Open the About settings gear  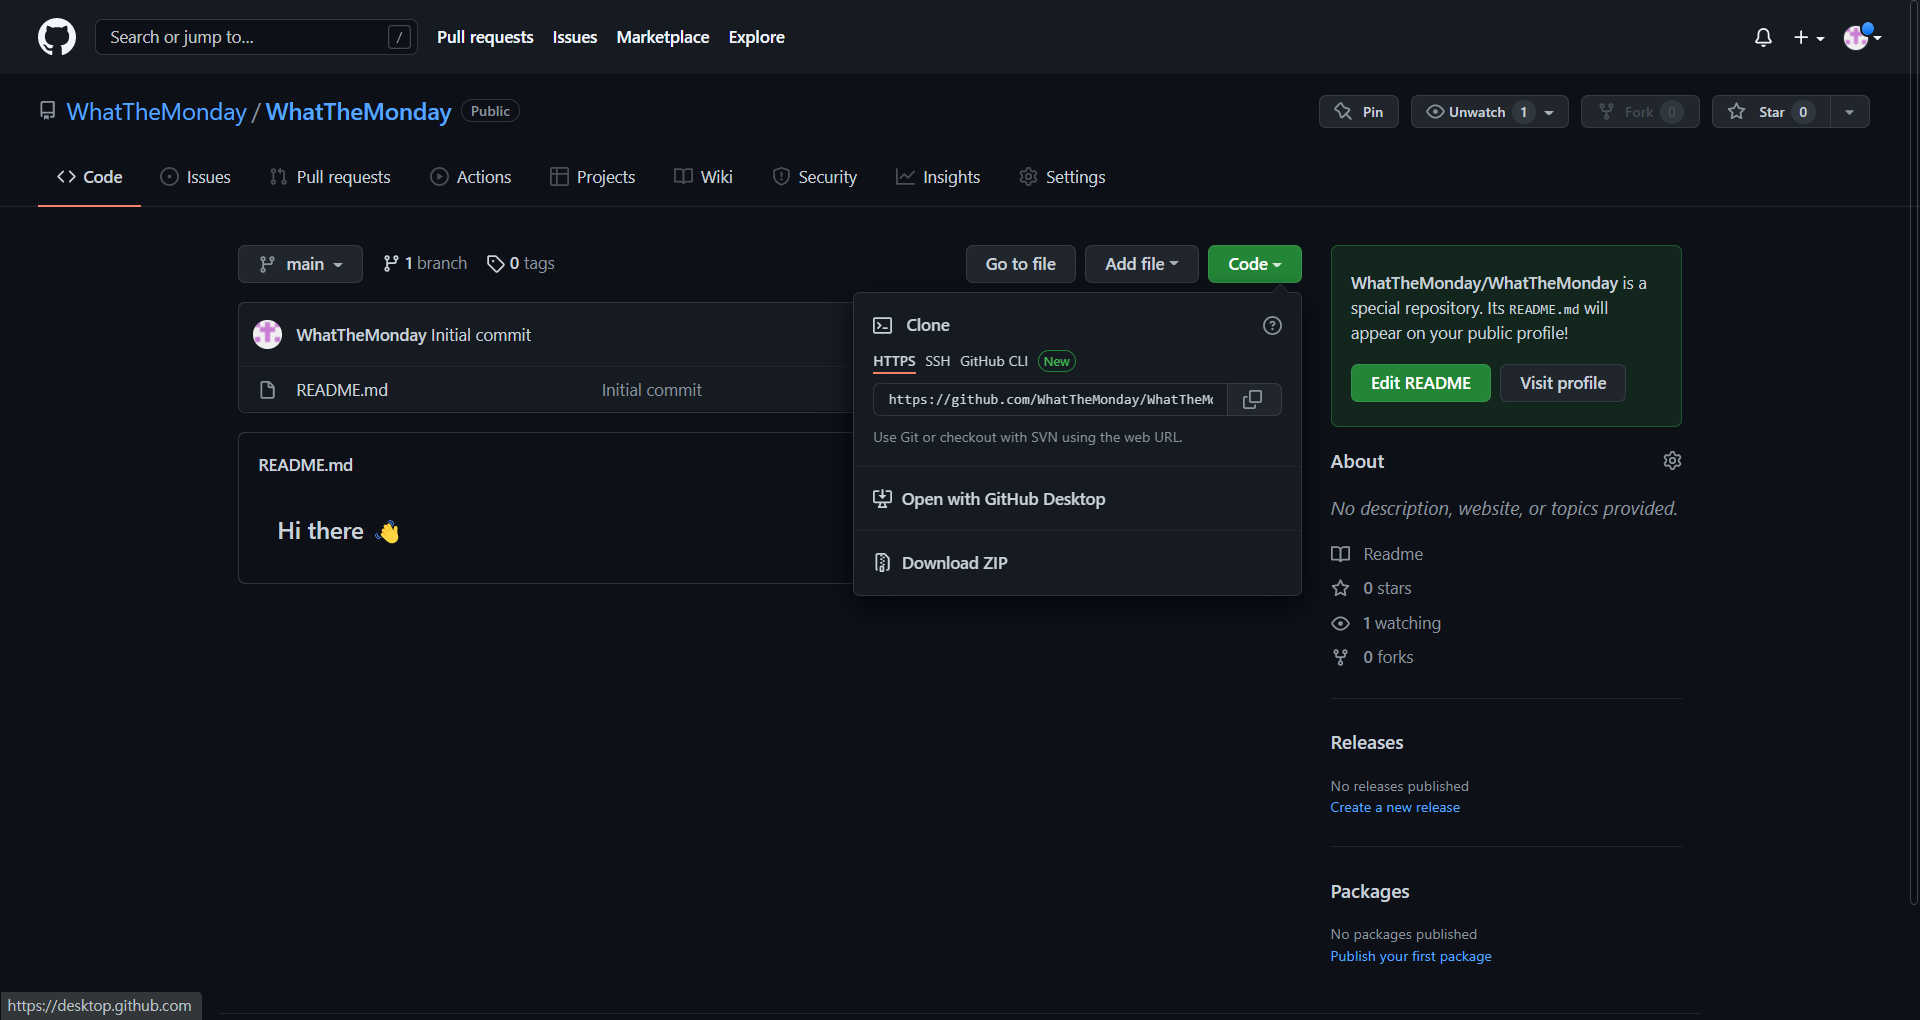click(x=1672, y=460)
